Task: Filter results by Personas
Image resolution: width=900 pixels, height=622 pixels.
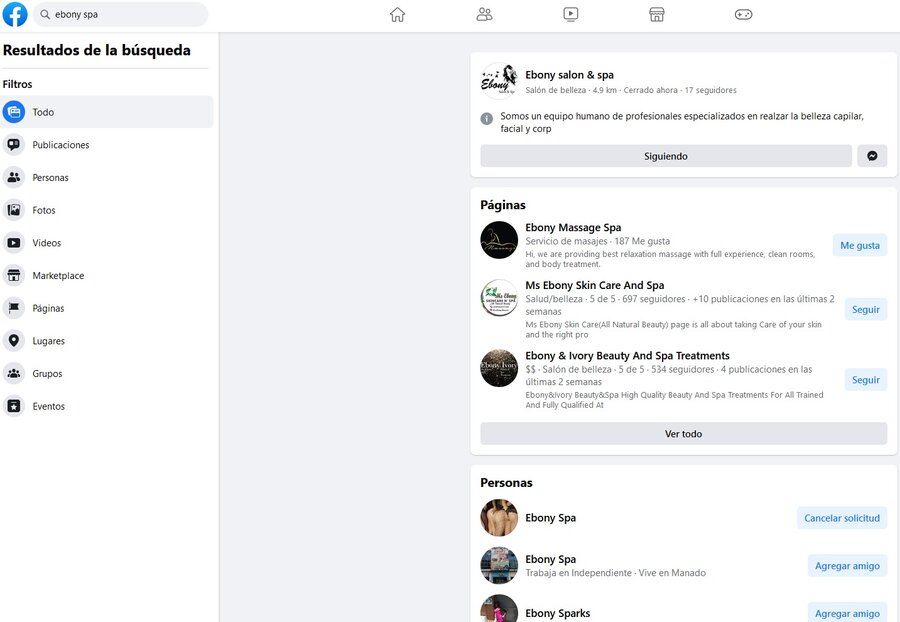Action: [107, 177]
